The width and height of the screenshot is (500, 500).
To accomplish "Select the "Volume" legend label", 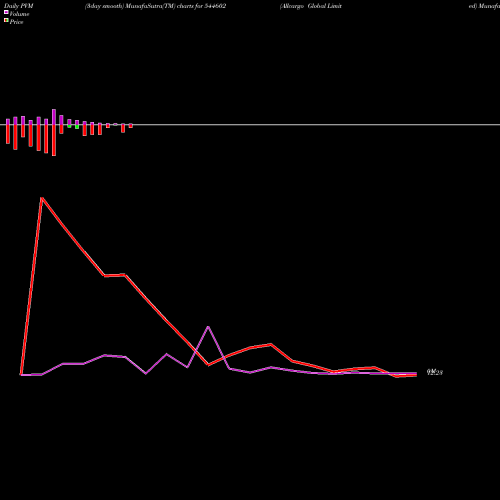I will click(x=19, y=14).
